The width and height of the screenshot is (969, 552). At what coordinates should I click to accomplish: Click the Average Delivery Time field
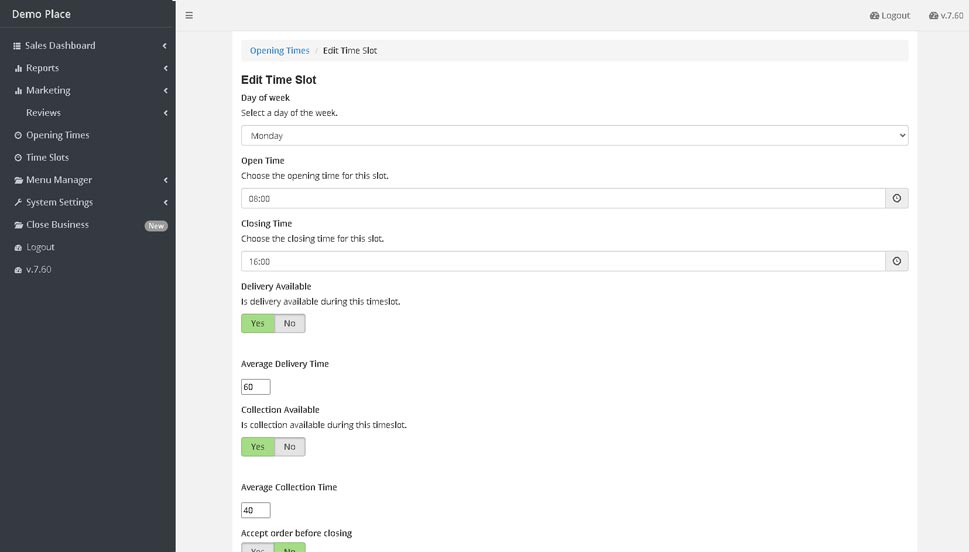tap(256, 387)
